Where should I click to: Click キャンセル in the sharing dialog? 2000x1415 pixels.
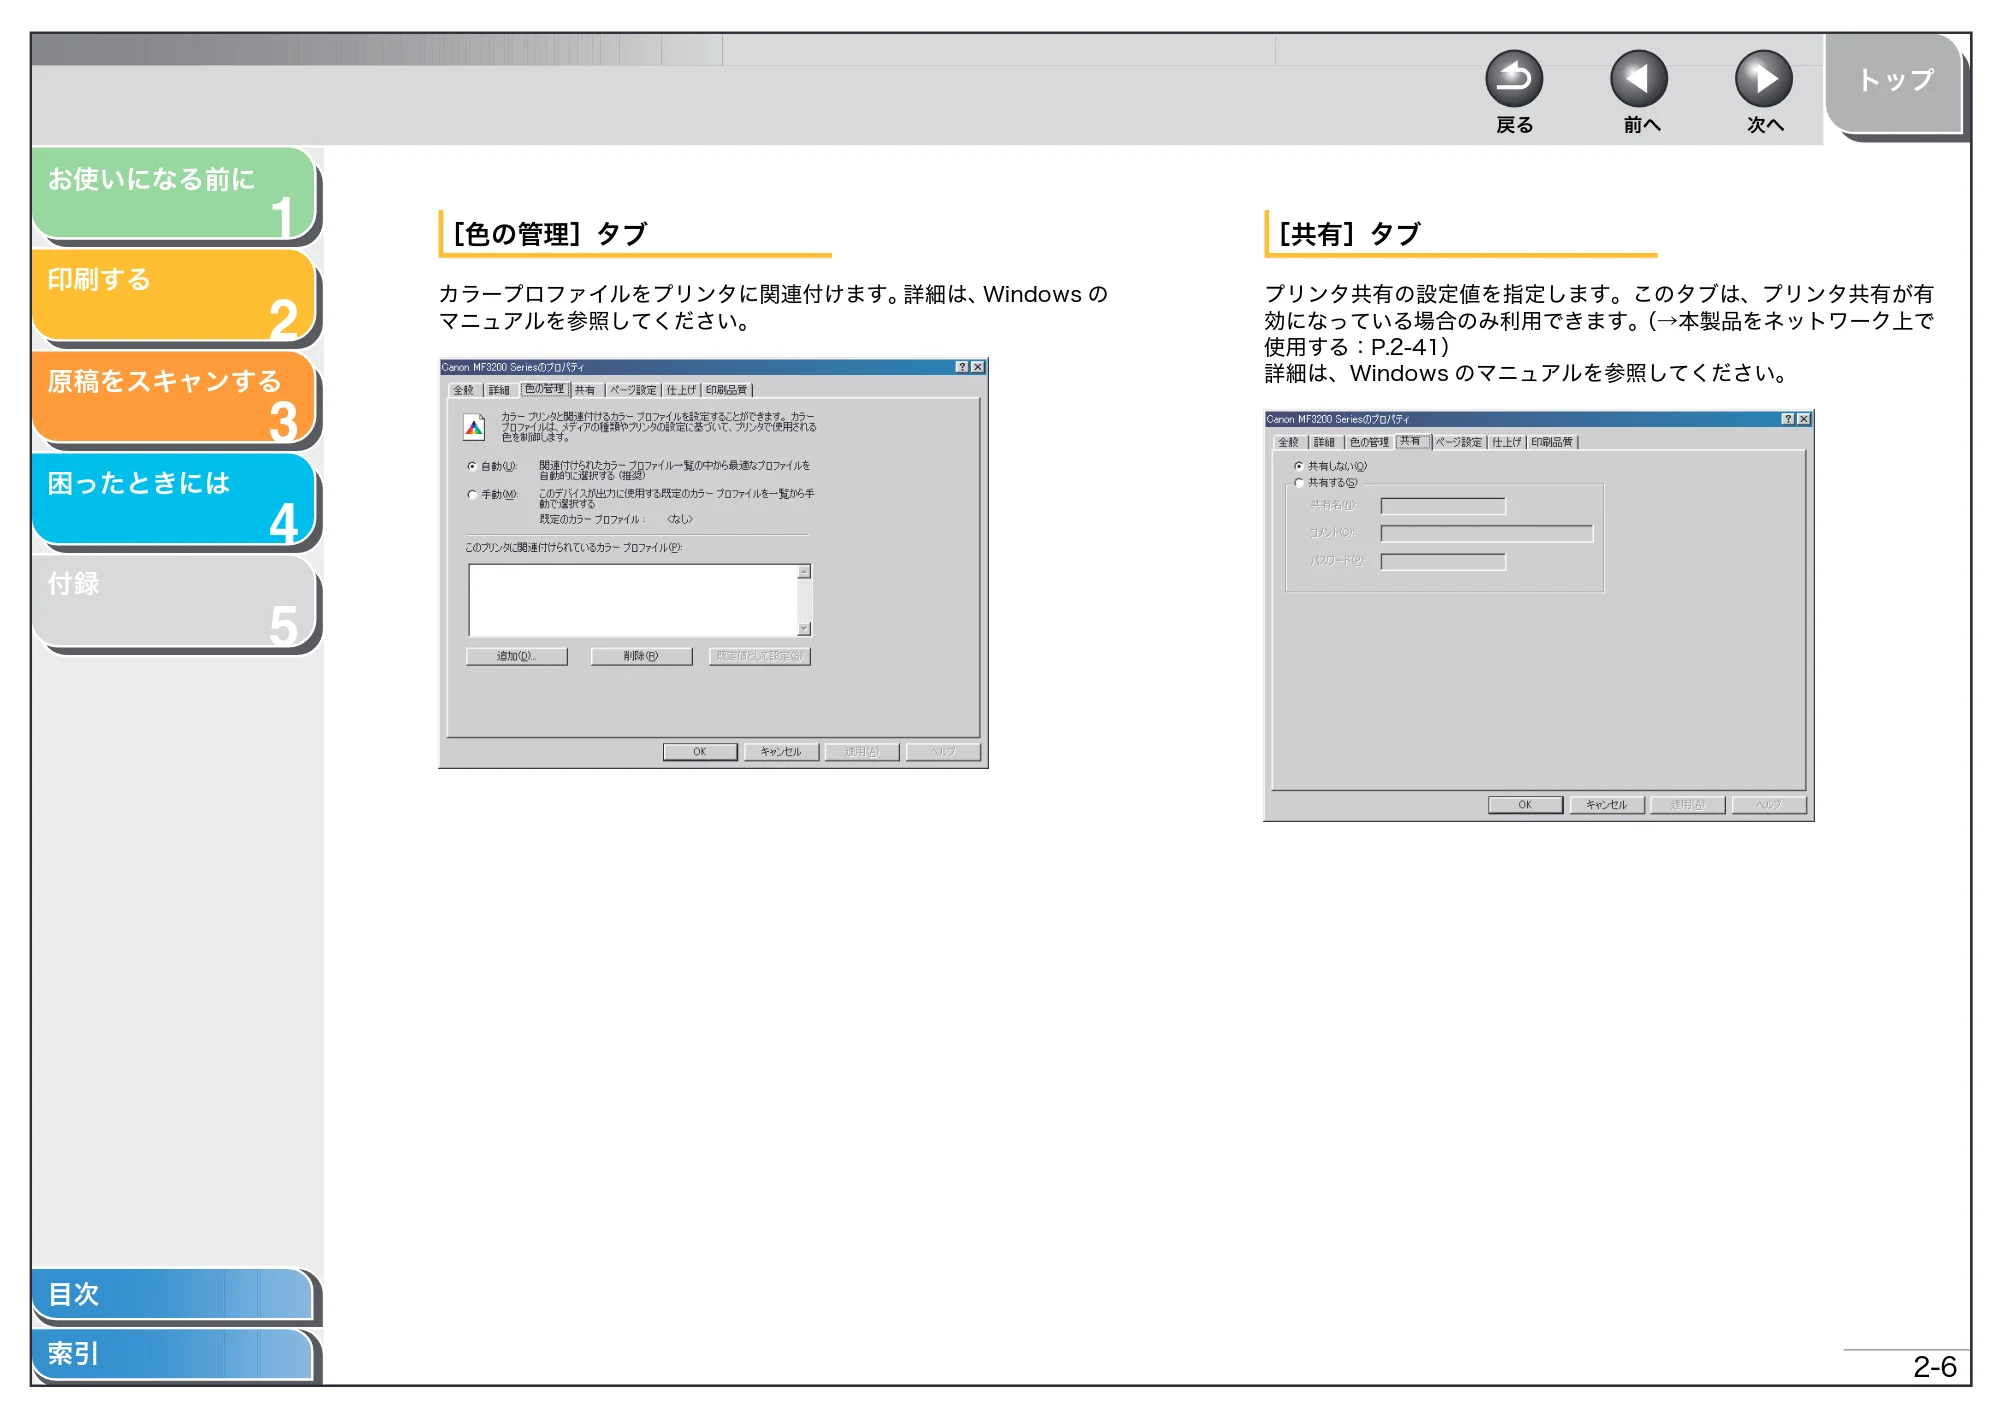tap(1606, 805)
